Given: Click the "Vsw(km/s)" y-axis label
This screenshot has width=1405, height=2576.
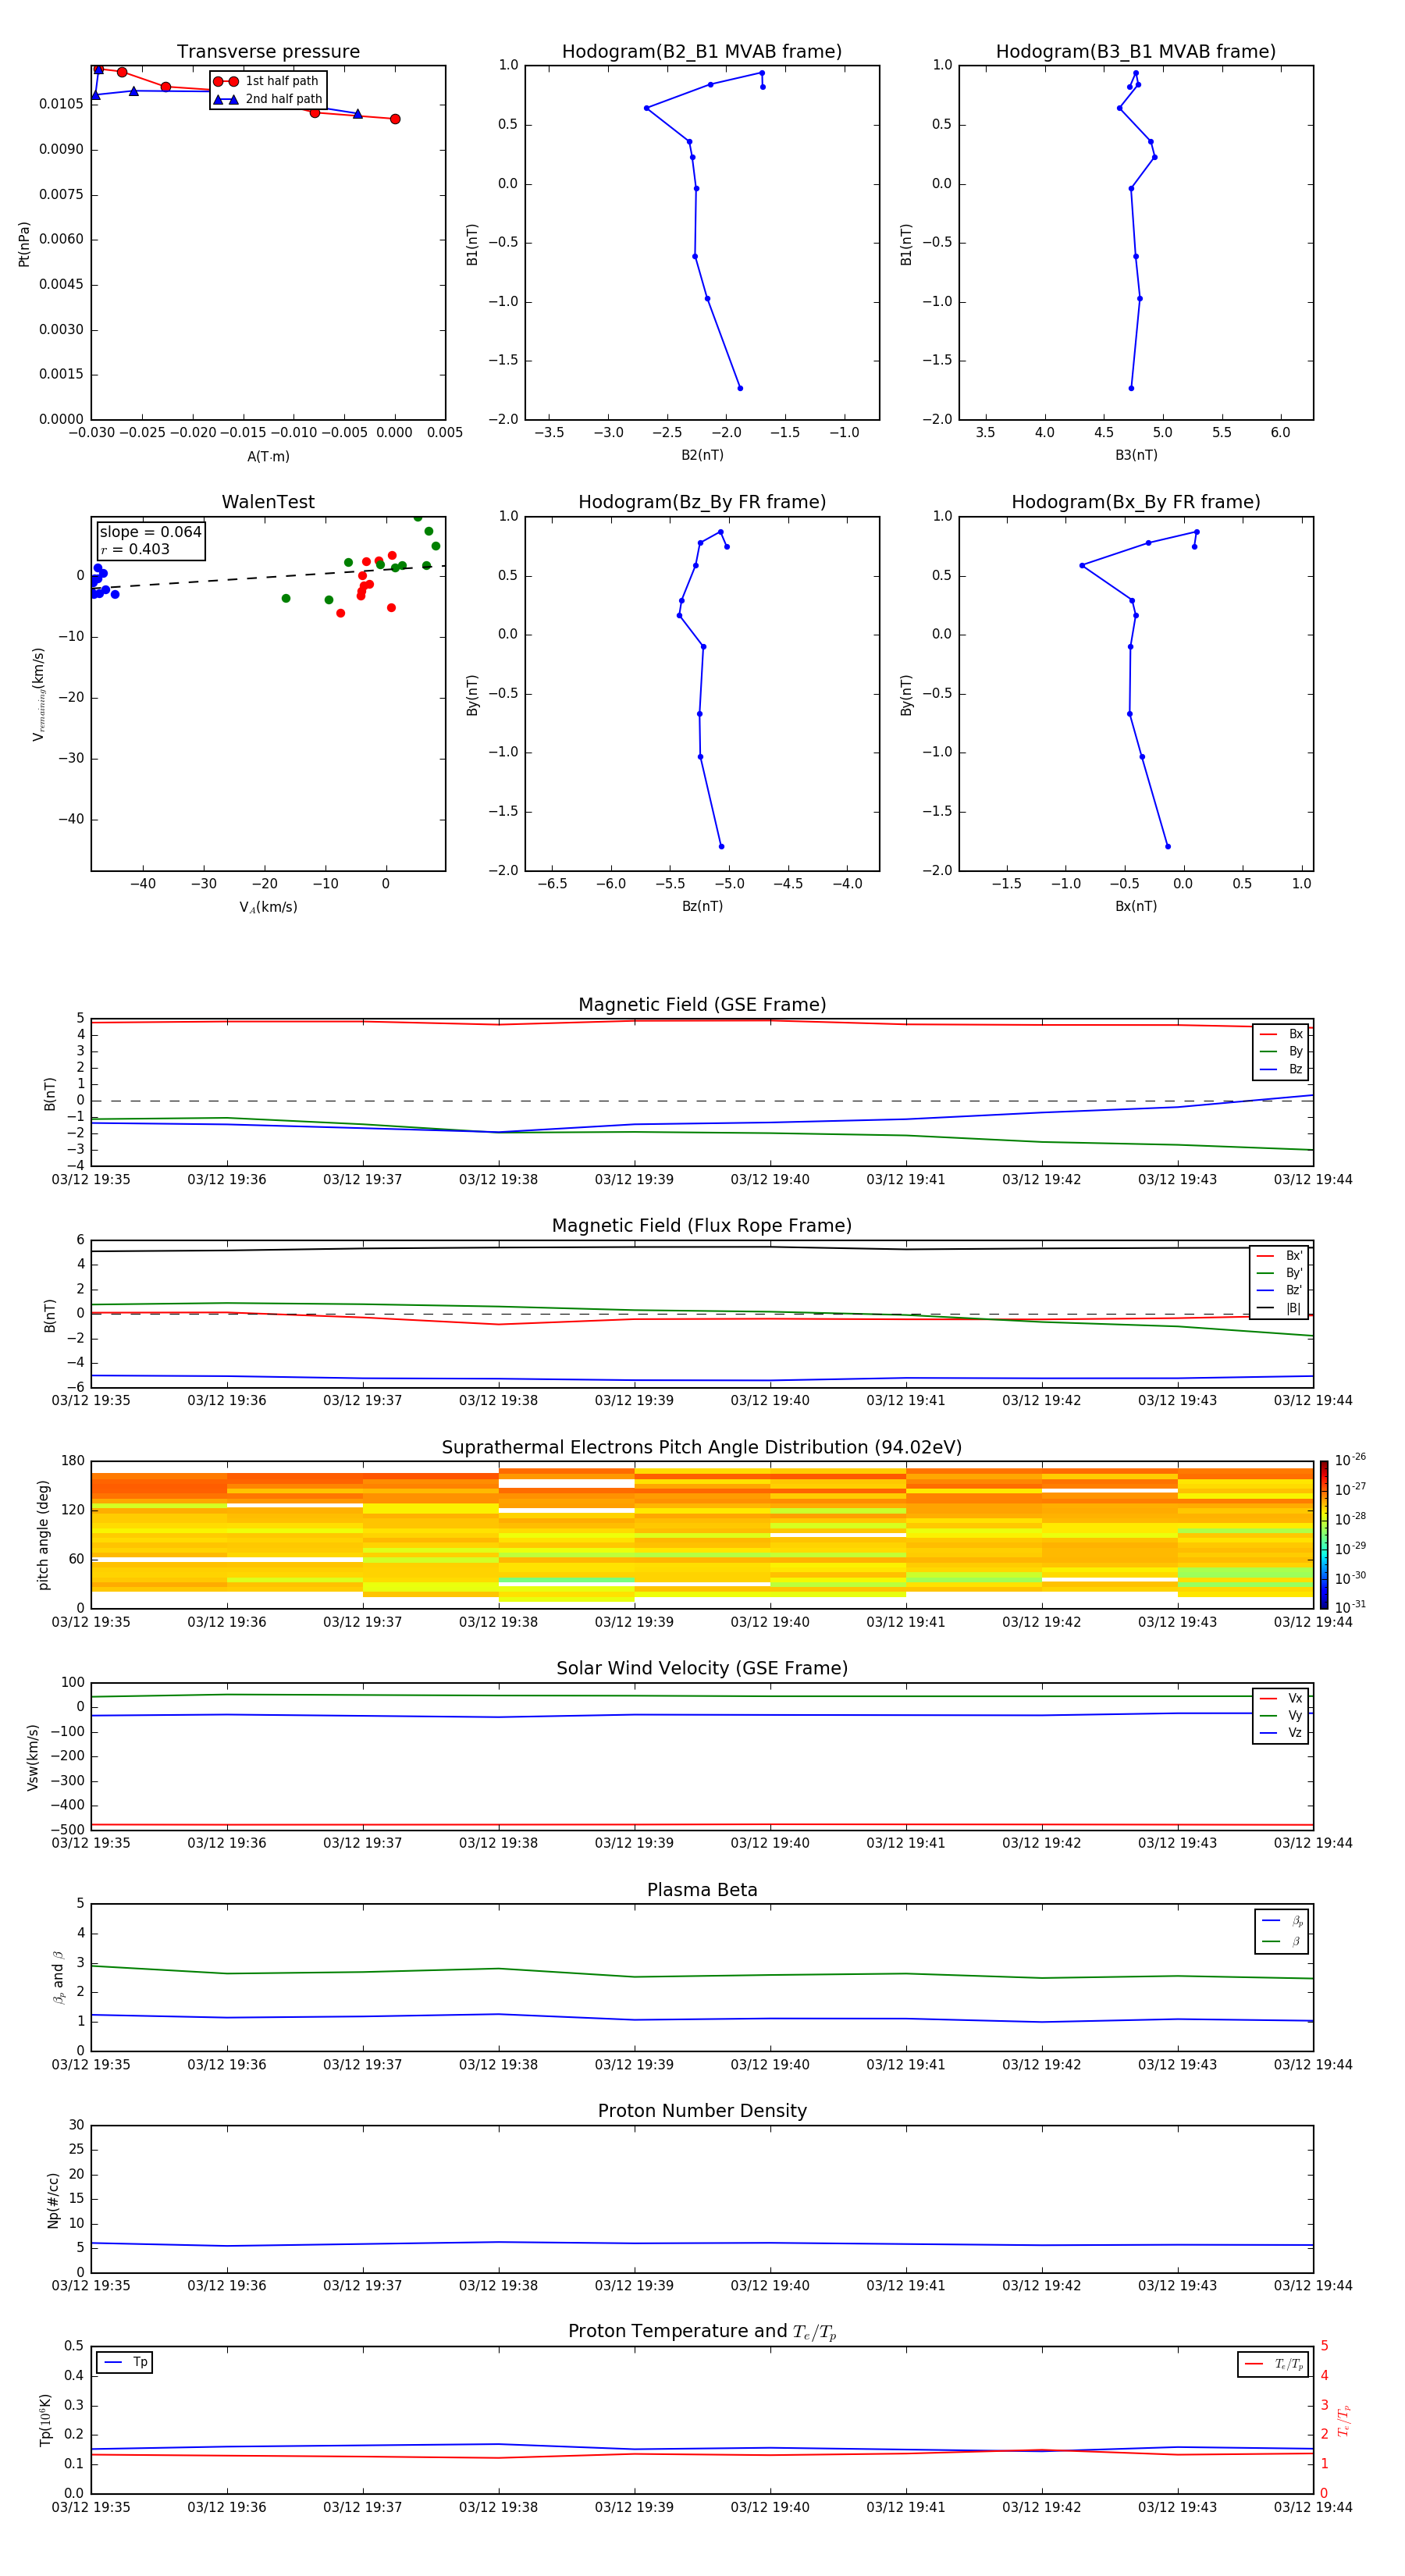Looking at the screenshot, I should coord(33,1757).
